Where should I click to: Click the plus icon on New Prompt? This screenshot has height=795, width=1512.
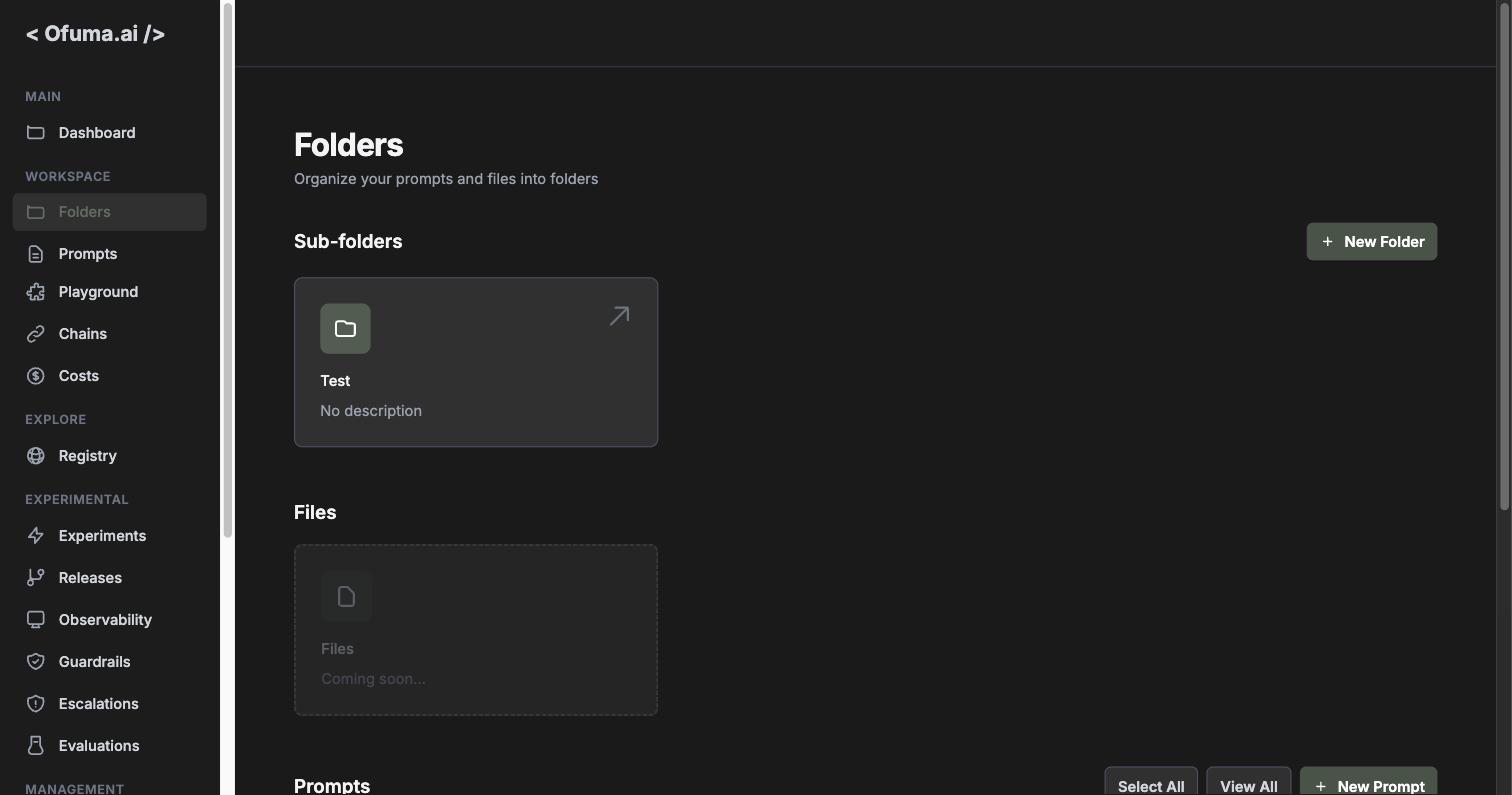point(1321,787)
